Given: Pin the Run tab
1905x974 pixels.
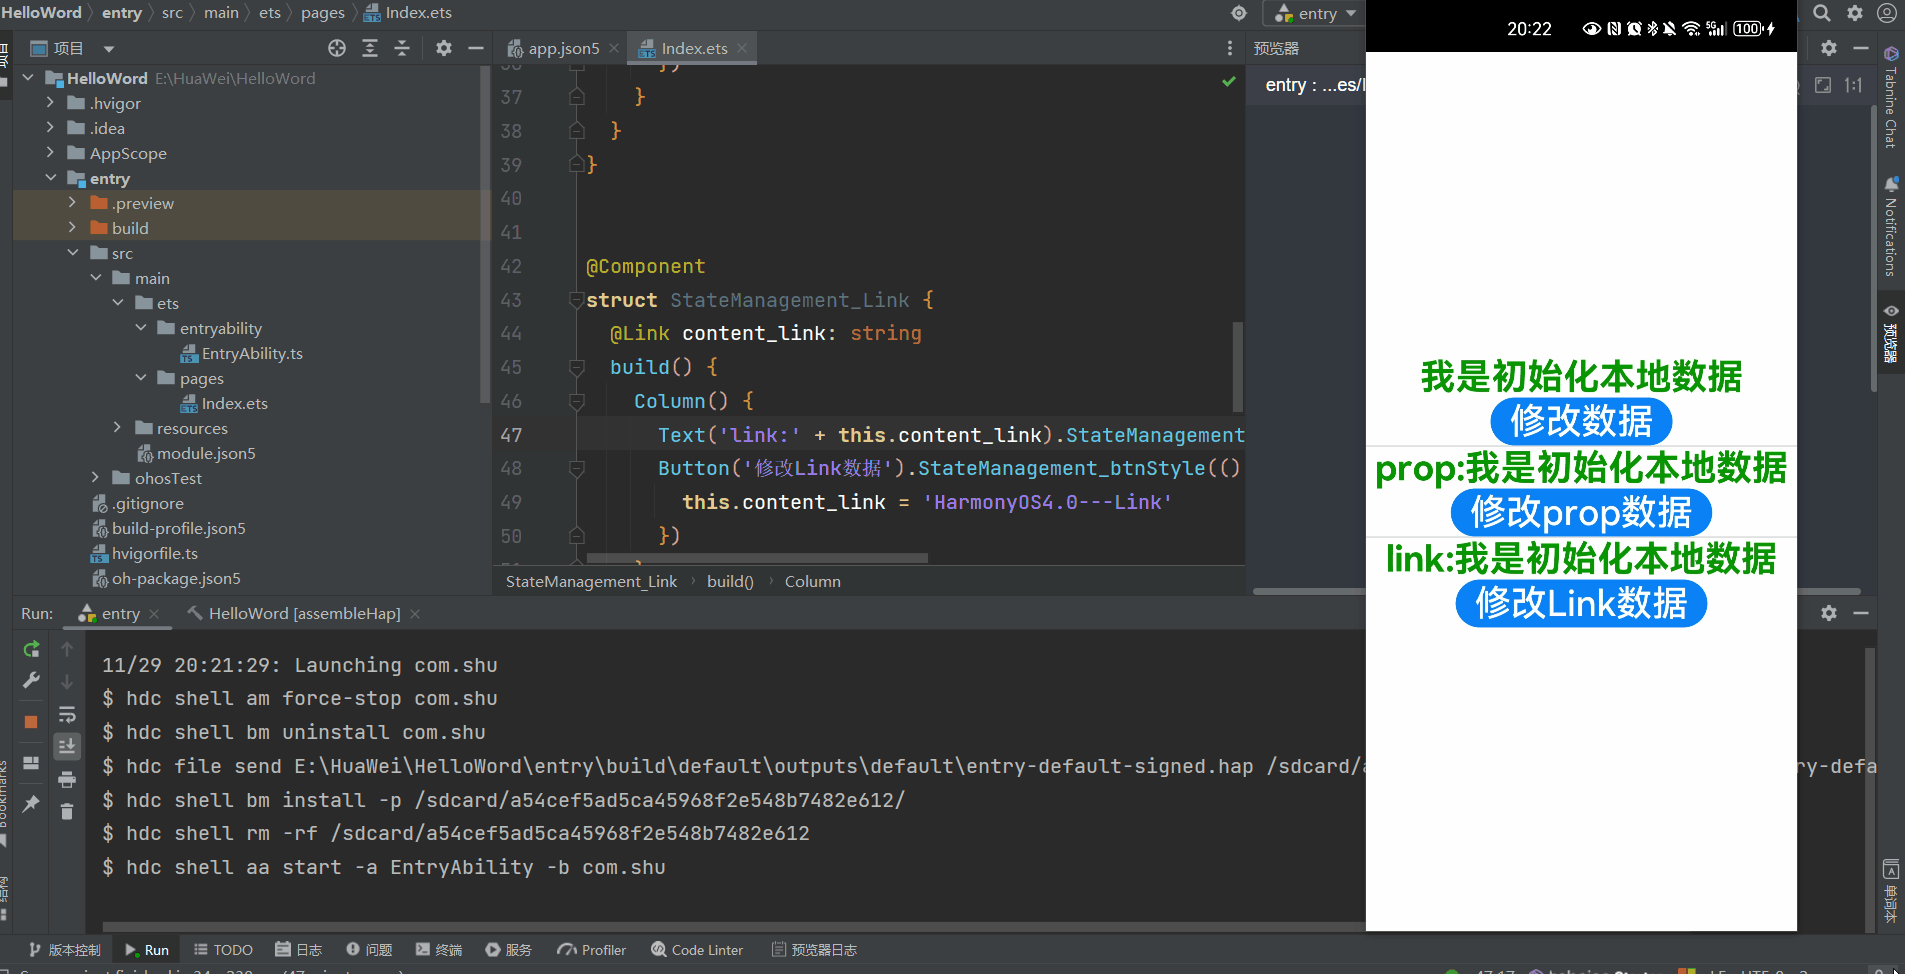Looking at the screenshot, I should pyautogui.click(x=31, y=803).
